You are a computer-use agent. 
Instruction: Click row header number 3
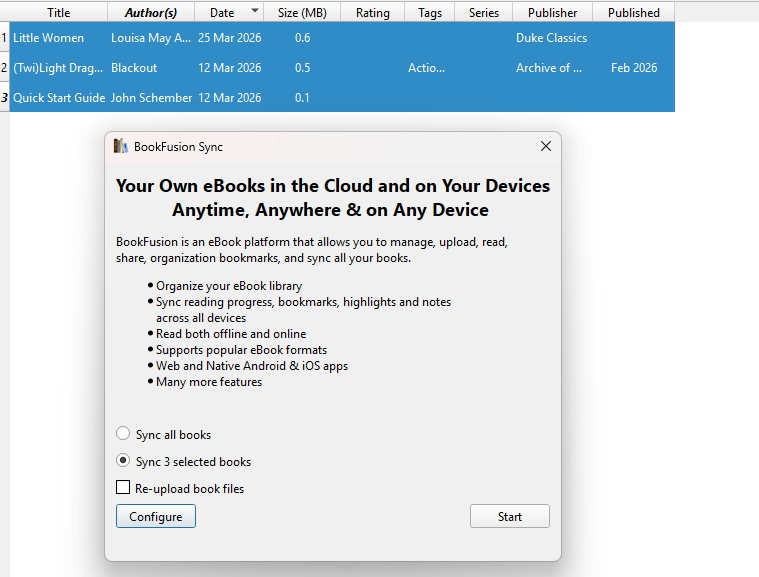pos(4,97)
